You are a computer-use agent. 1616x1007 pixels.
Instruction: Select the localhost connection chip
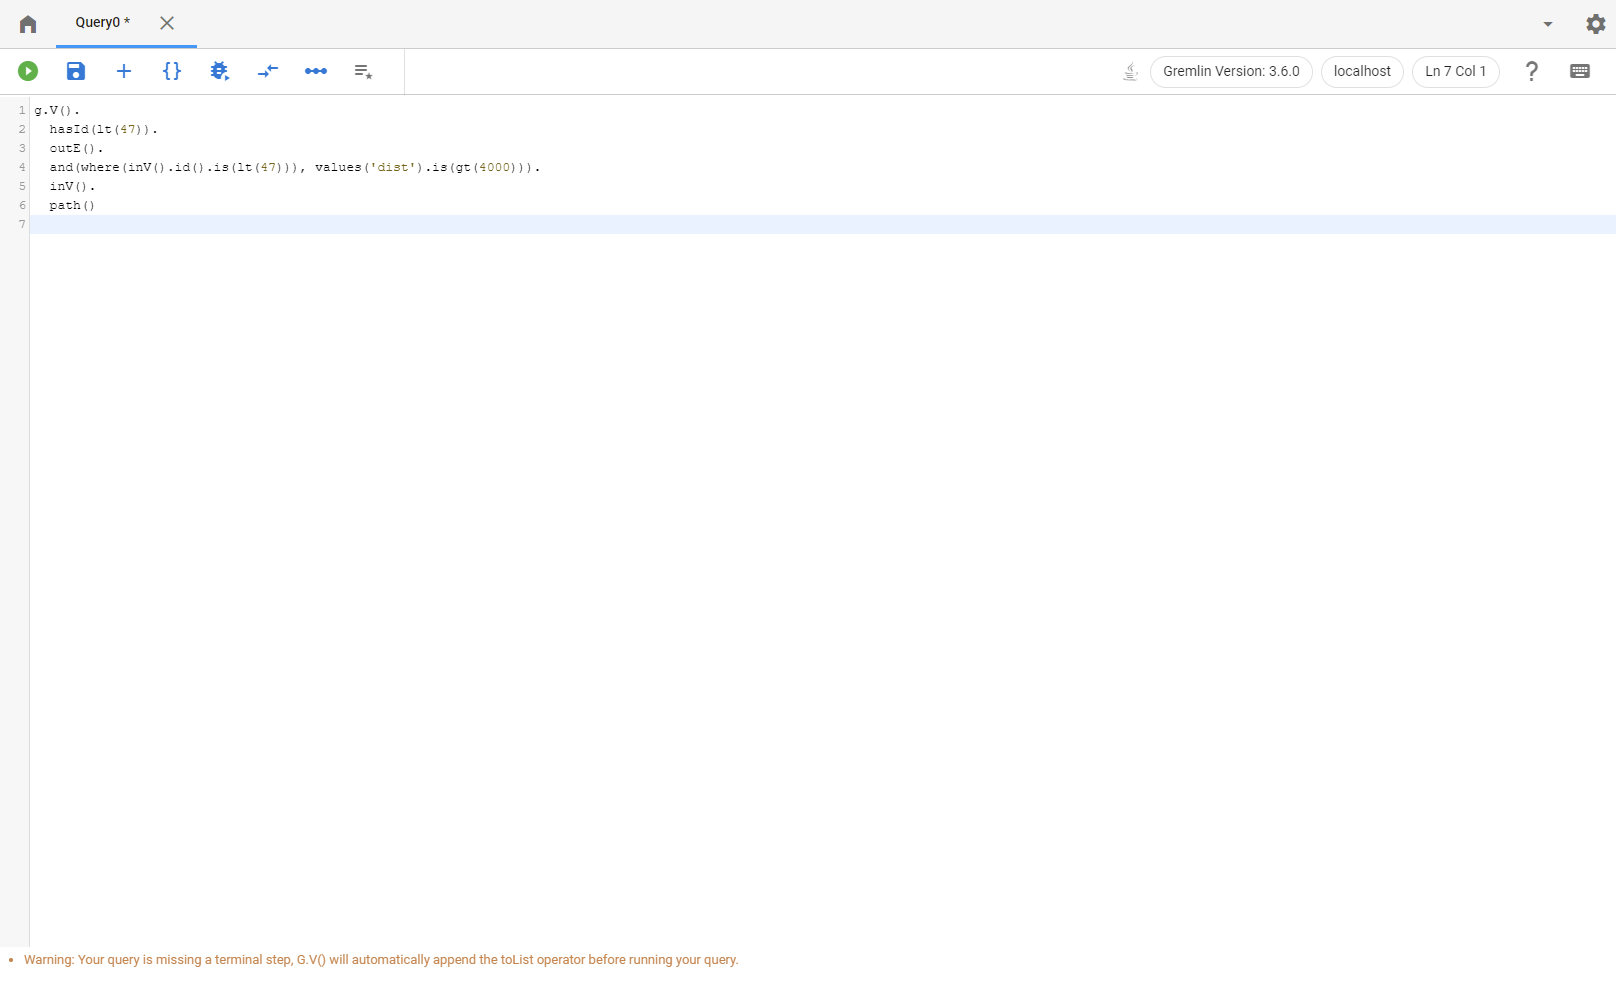coord(1362,71)
